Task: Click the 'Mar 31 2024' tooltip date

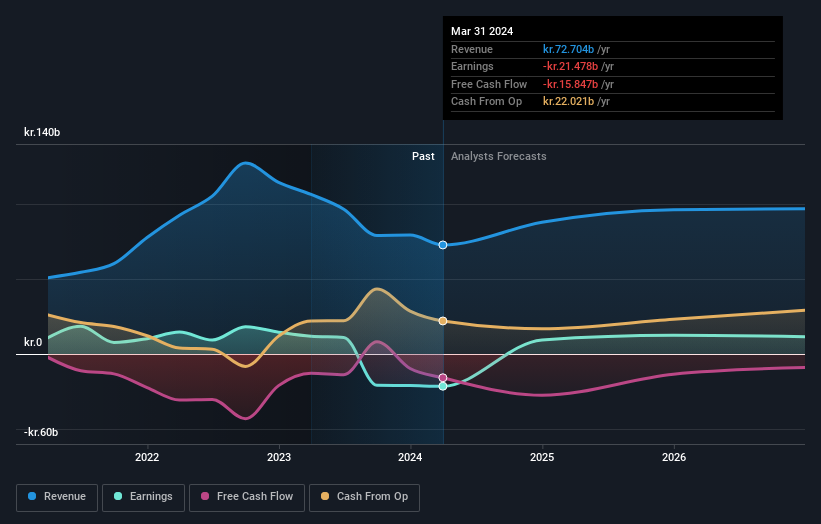Action: pos(482,31)
